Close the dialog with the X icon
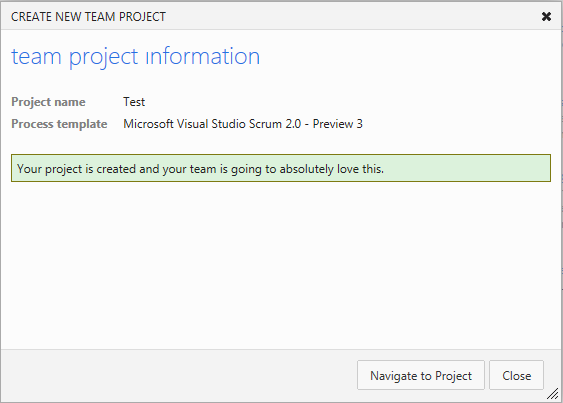563x403 pixels. 546,17
